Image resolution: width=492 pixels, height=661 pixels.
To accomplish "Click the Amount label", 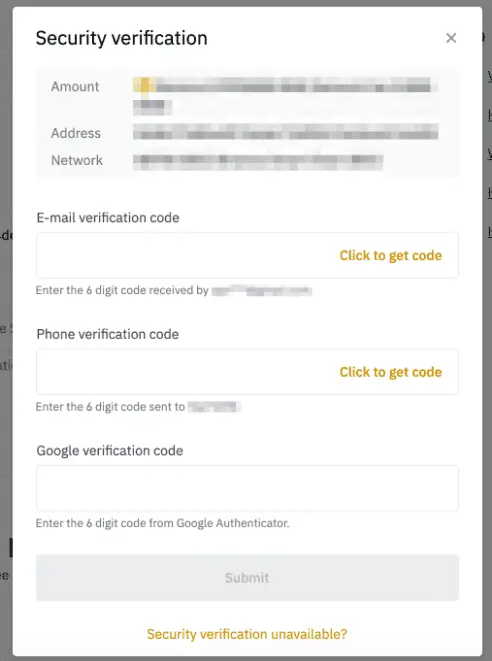I will click(75, 86).
